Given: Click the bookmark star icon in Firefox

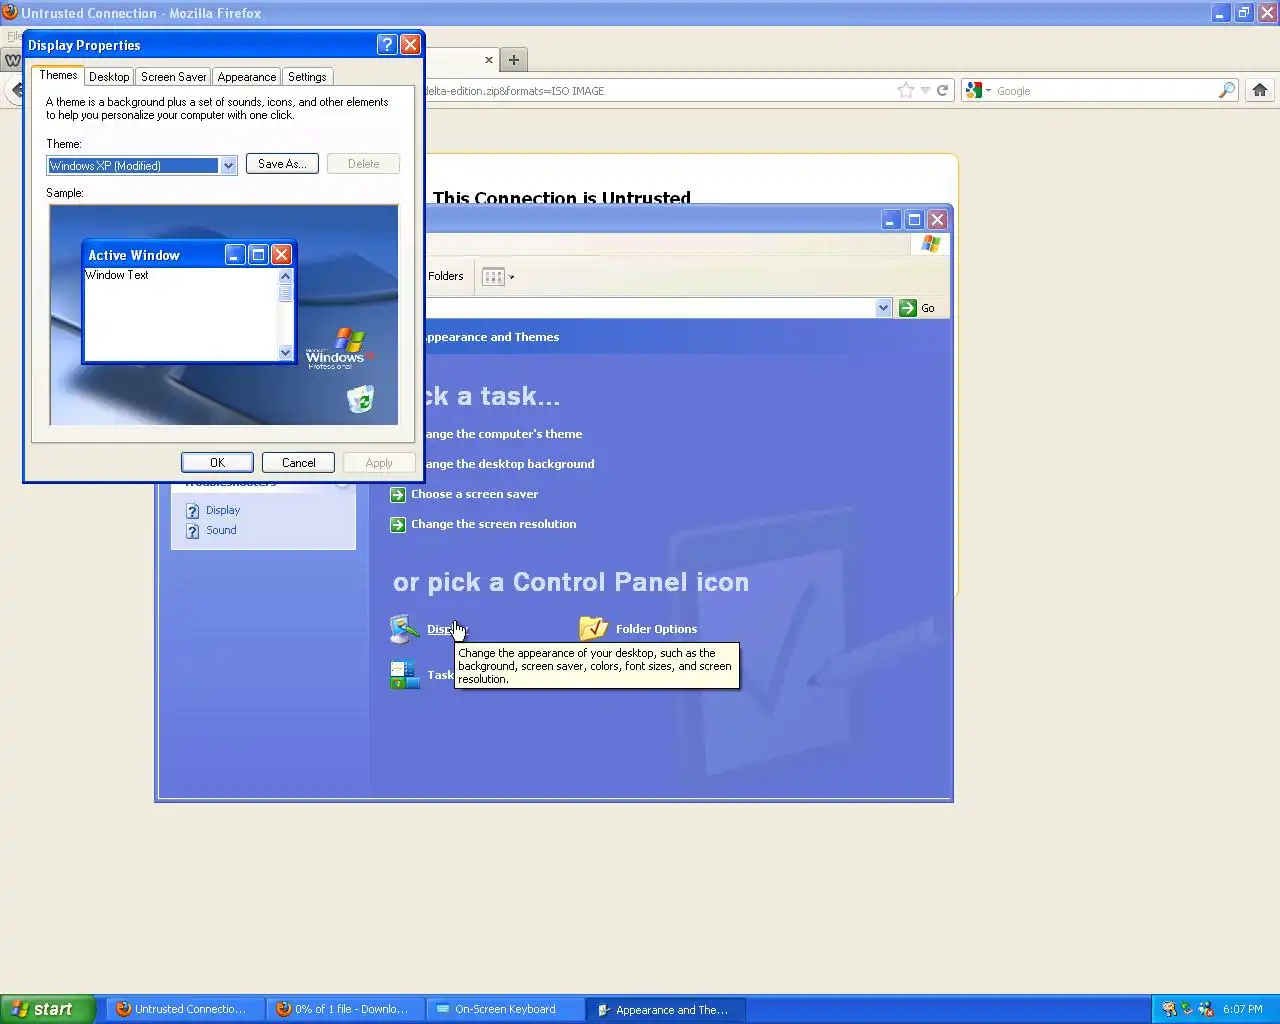Looking at the screenshot, I should click(x=905, y=90).
